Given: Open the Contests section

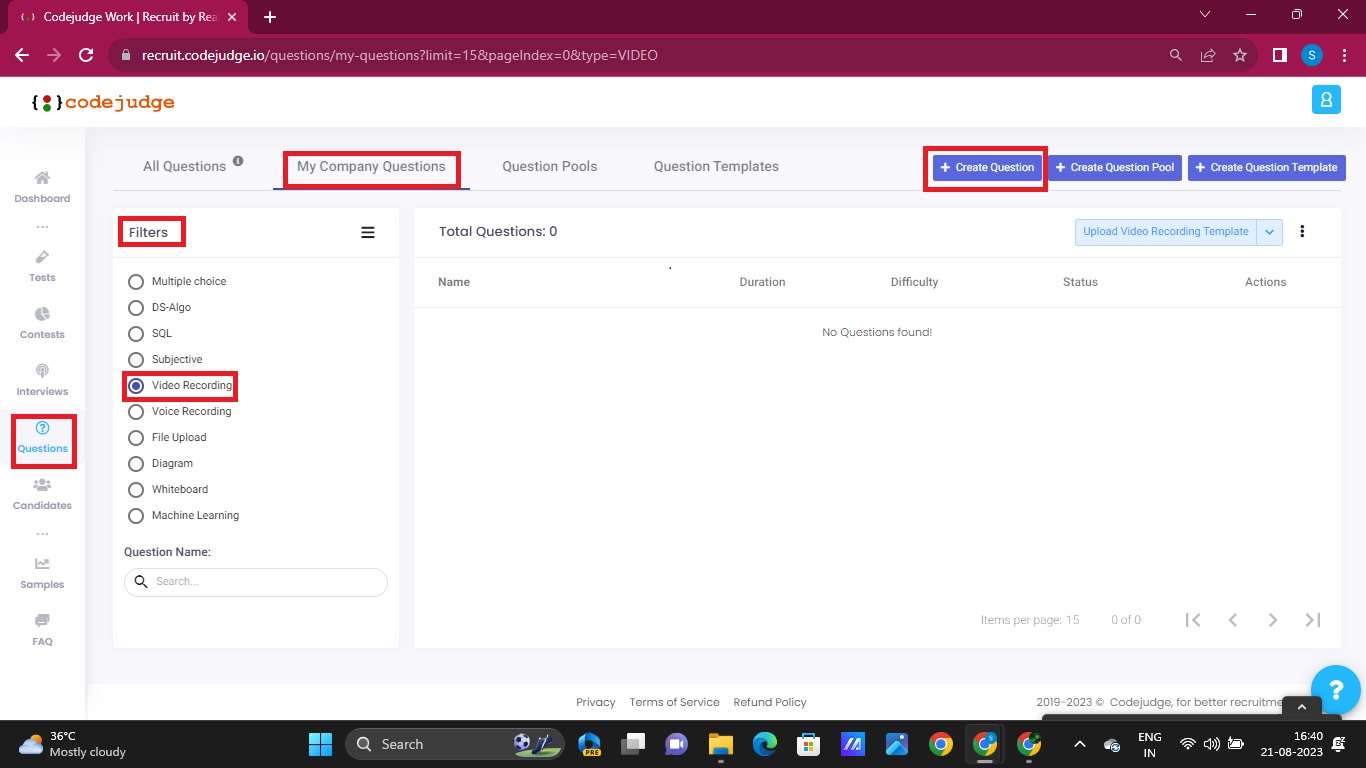Looking at the screenshot, I should (x=42, y=324).
